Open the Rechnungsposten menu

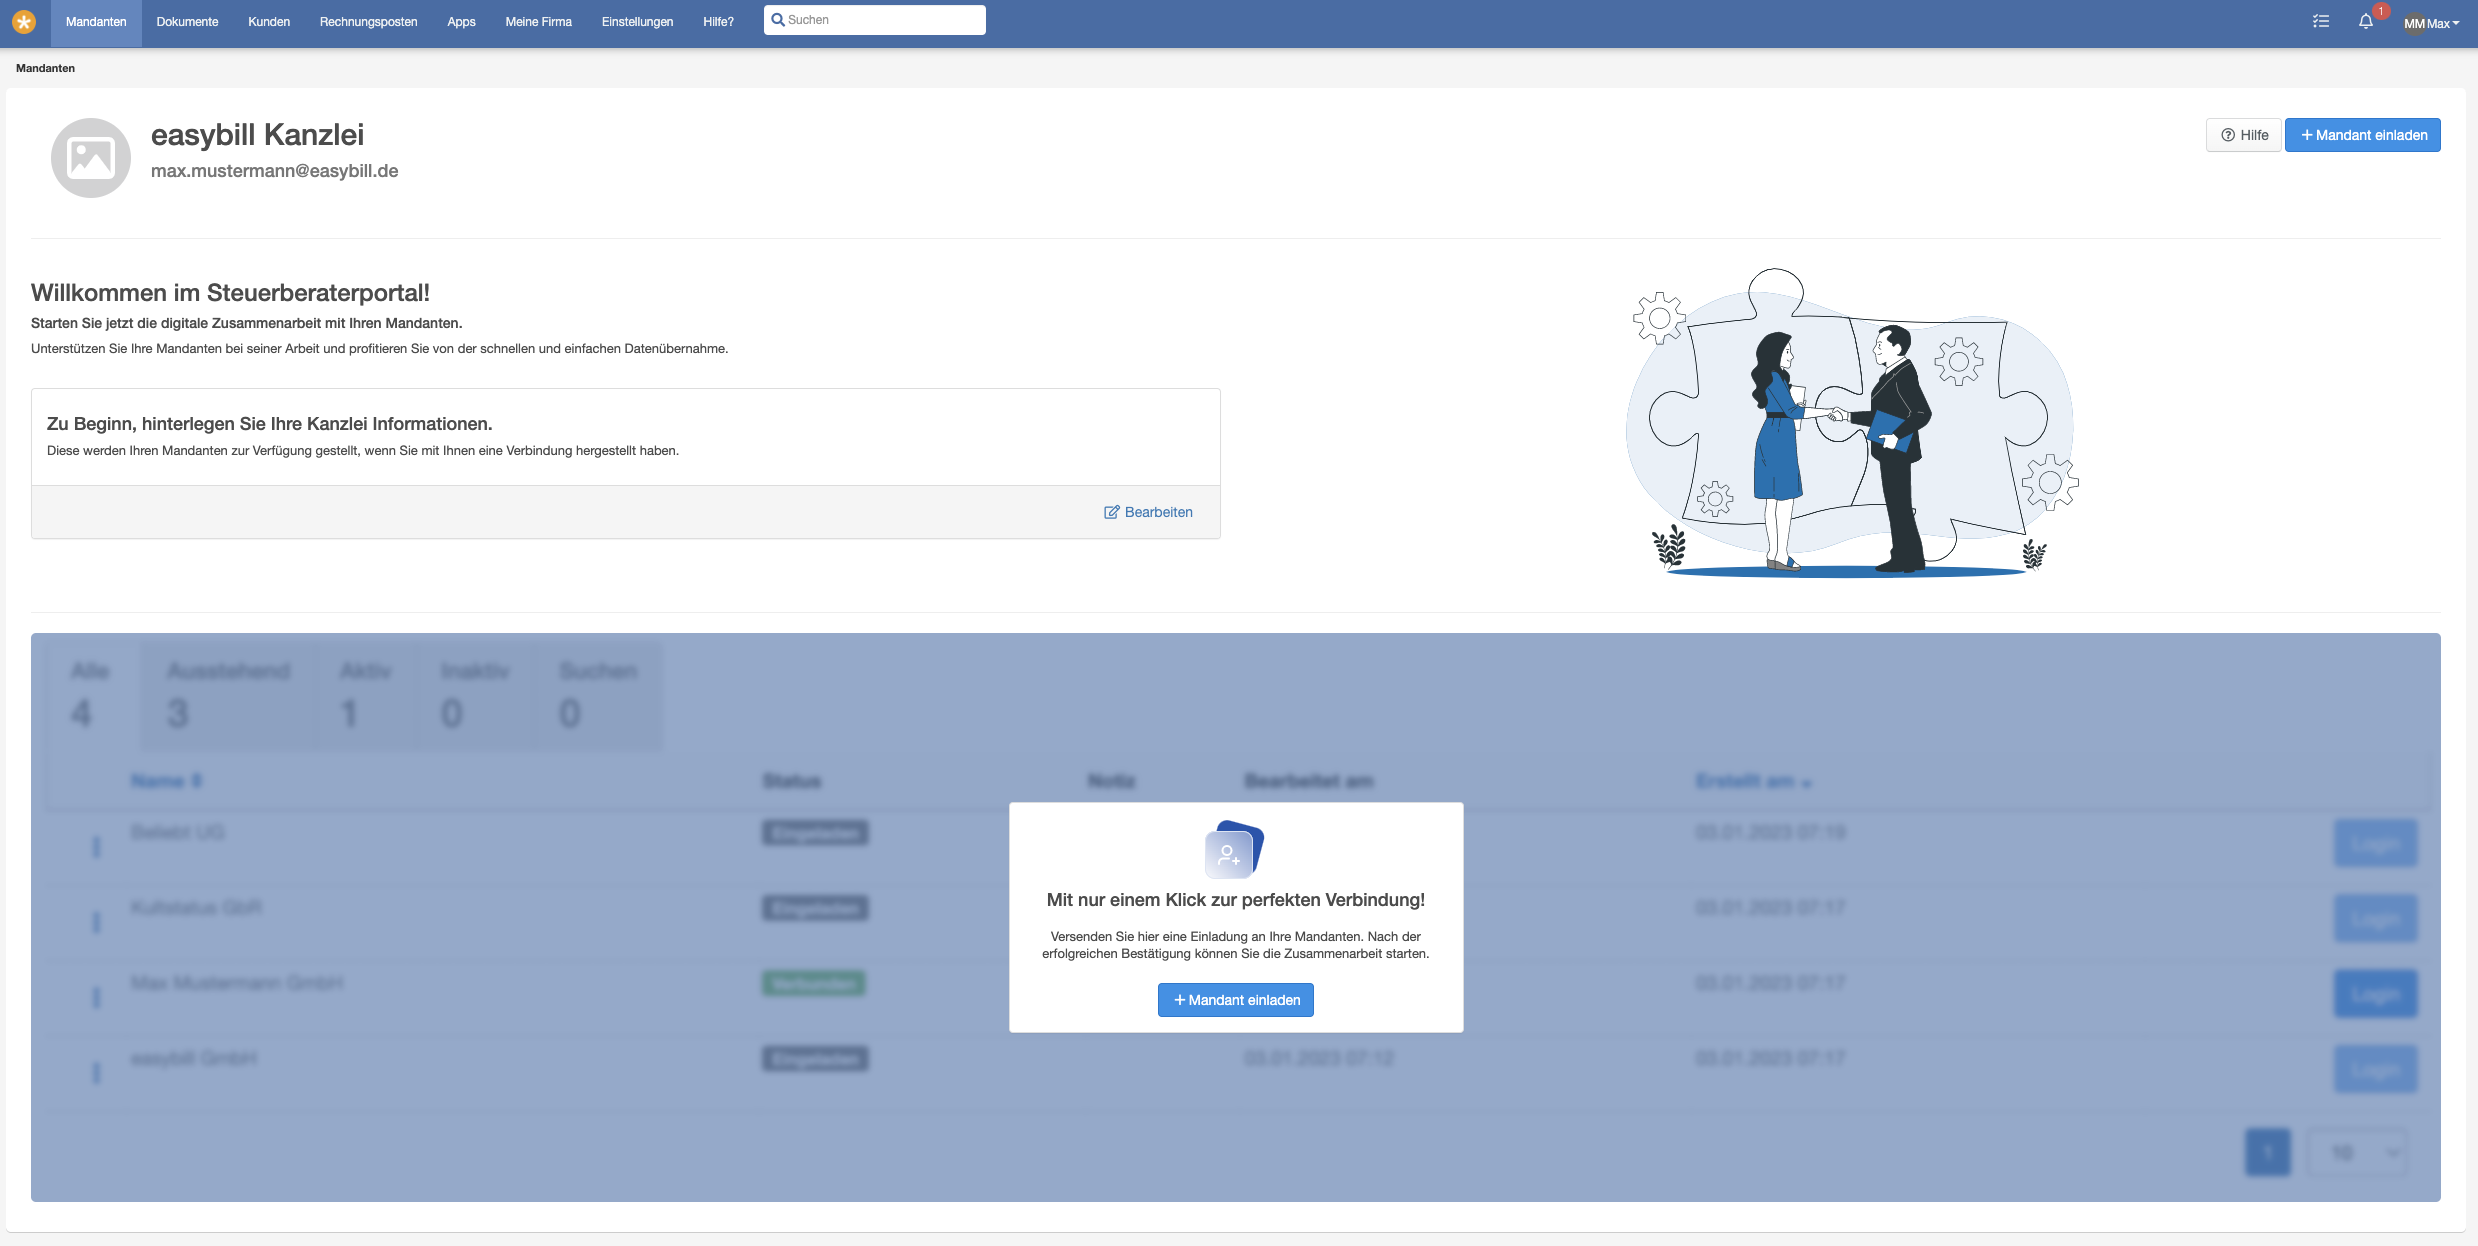click(368, 22)
